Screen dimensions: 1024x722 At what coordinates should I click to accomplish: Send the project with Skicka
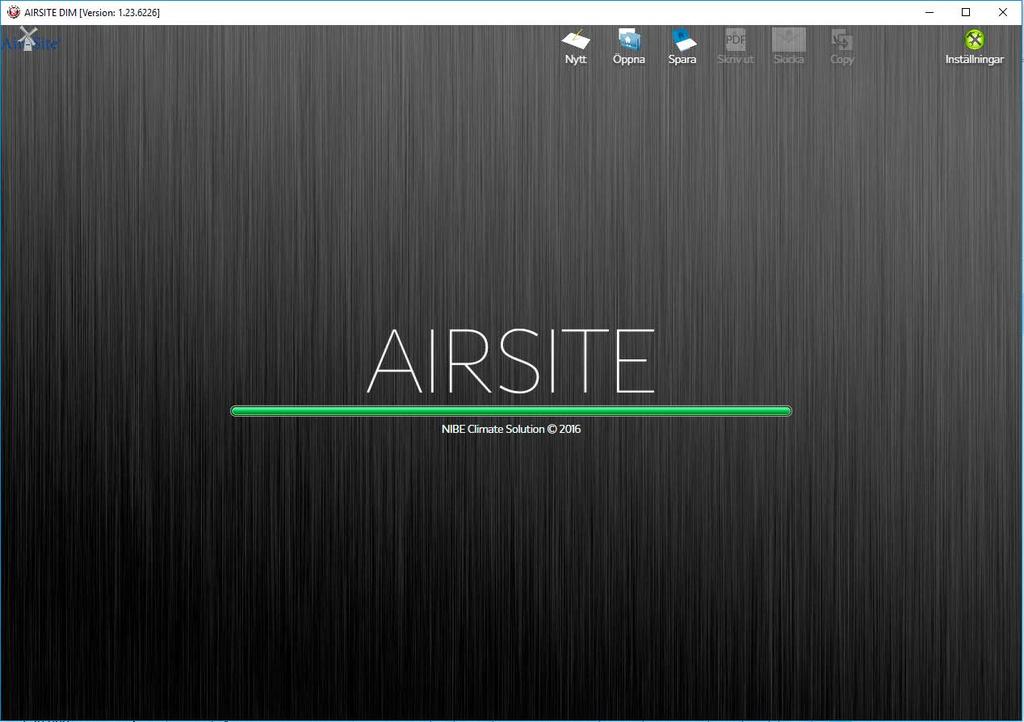tap(788, 46)
